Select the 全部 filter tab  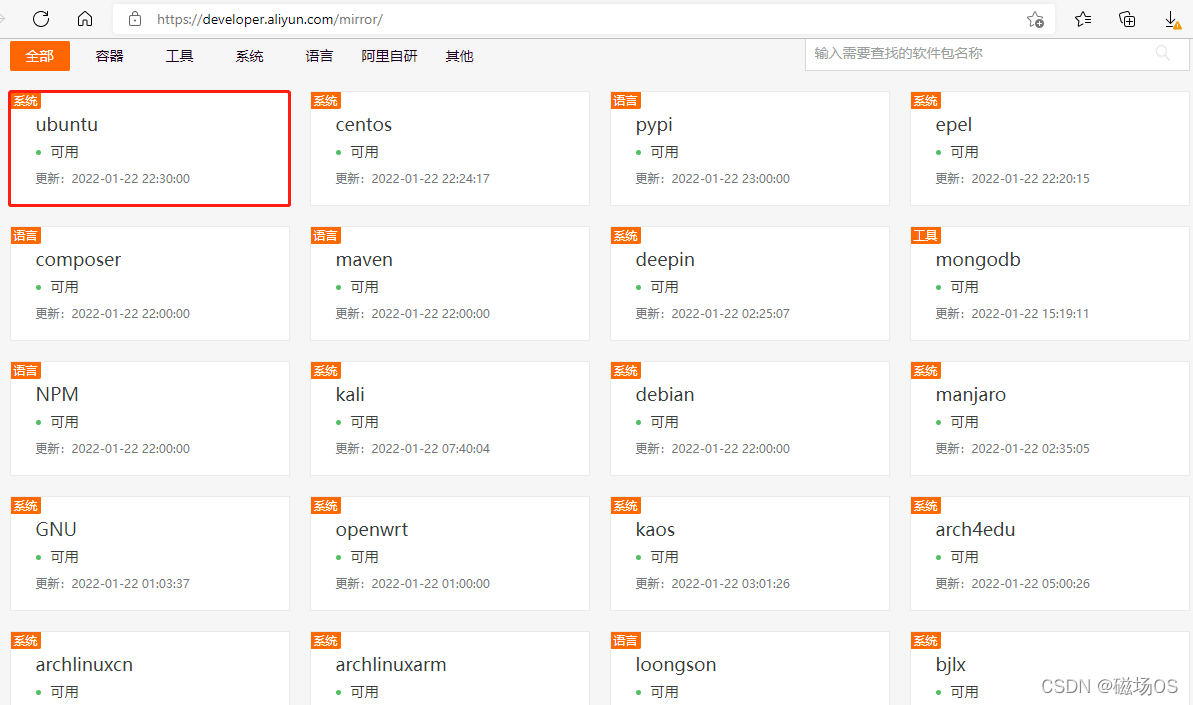(x=40, y=56)
